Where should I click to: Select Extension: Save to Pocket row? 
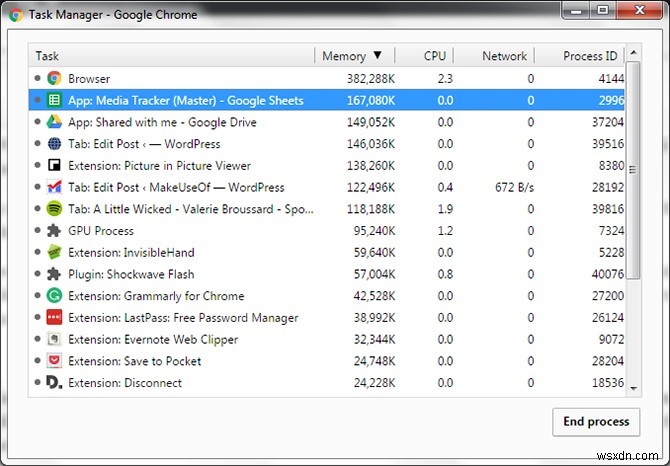[x=326, y=361]
